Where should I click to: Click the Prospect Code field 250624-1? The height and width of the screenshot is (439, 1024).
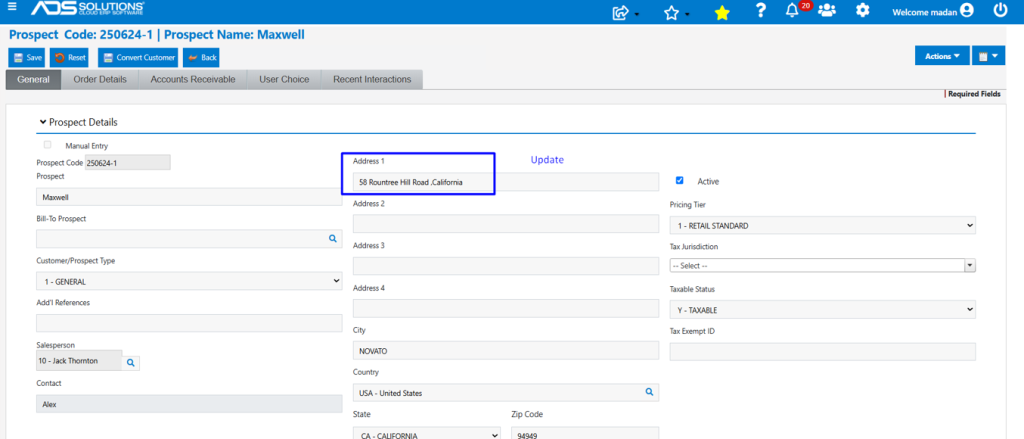pos(128,163)
